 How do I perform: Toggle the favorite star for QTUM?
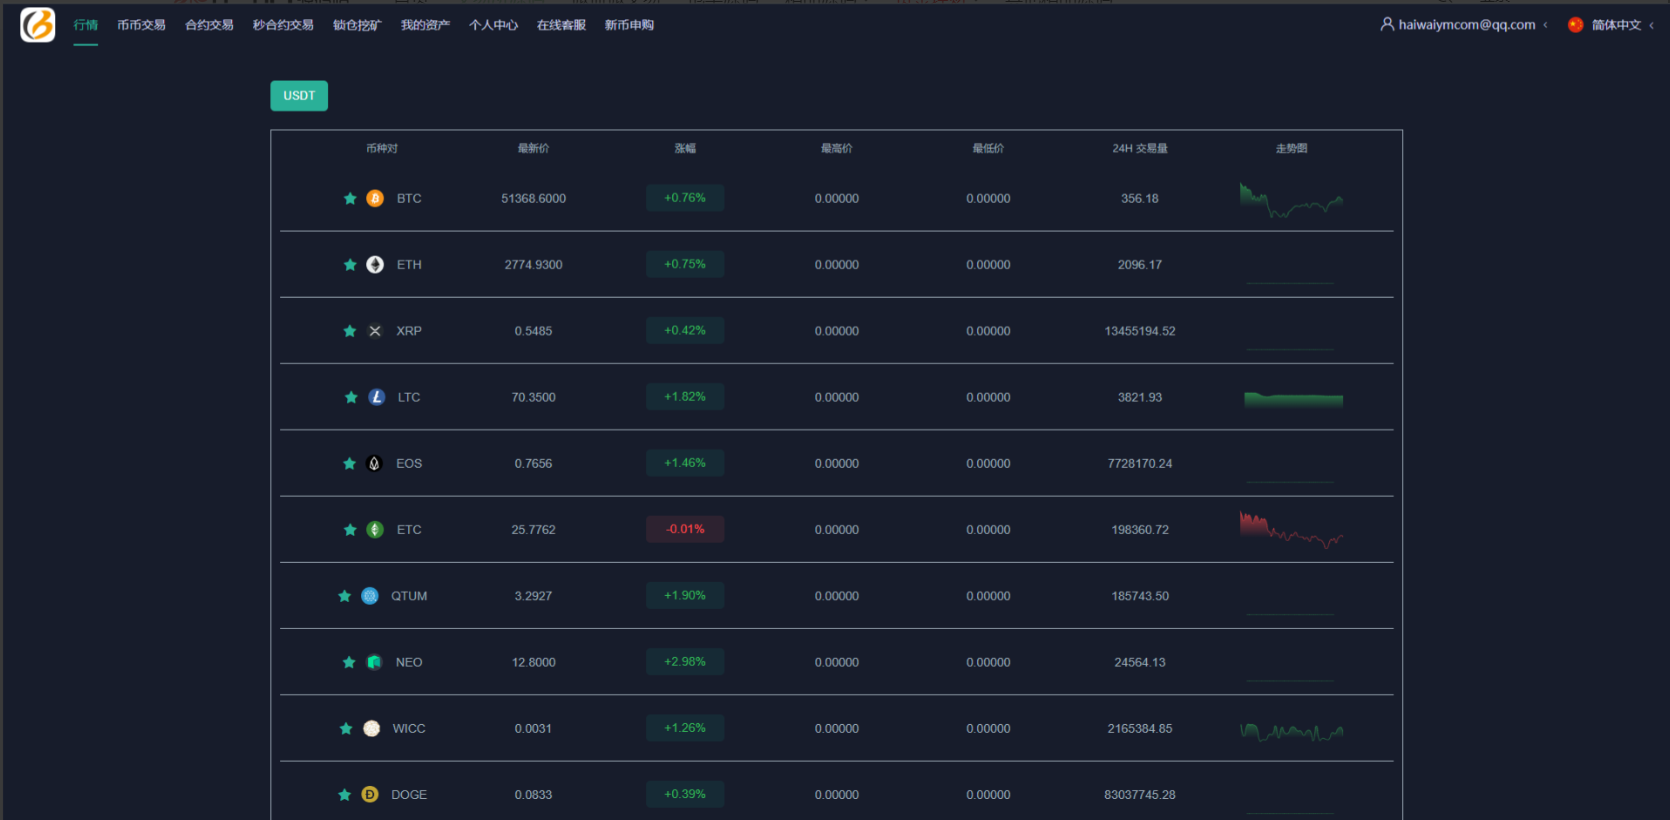tap(345, 596)
